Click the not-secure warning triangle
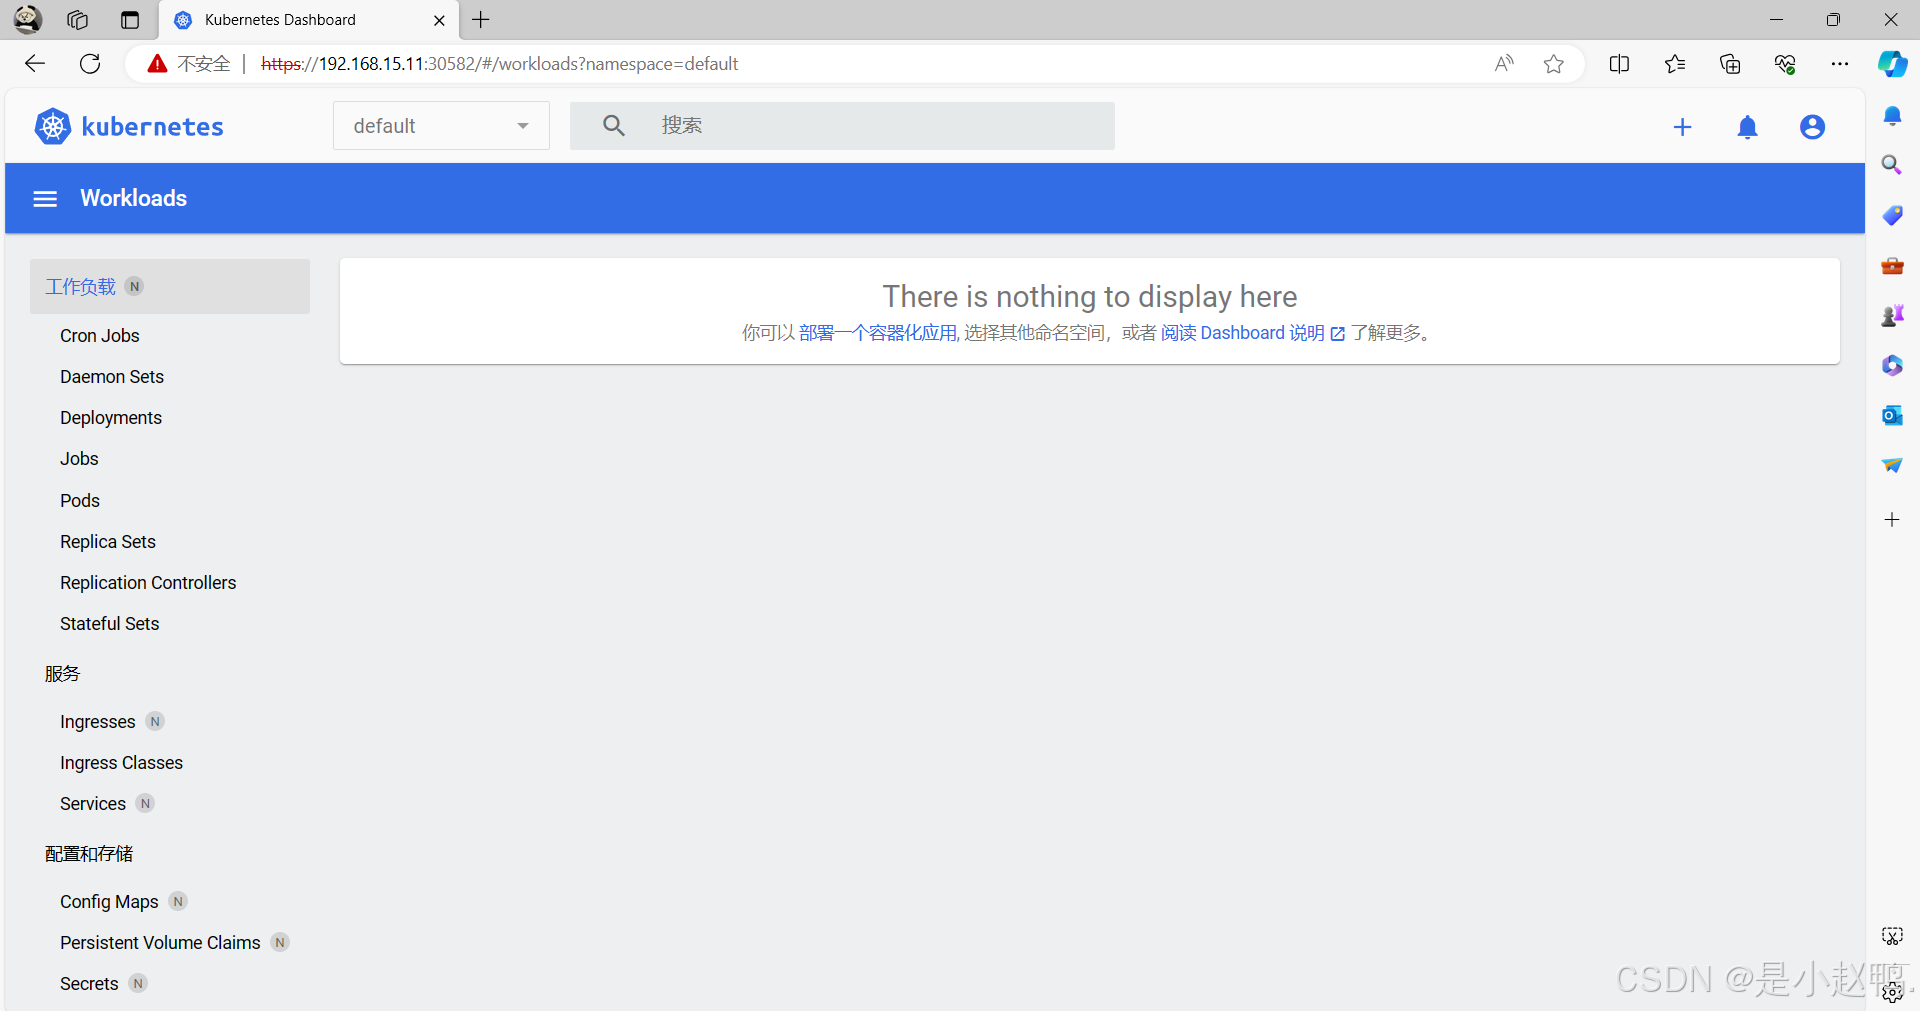The height and width of the screenshot is (1011, 1920). [x=157, y=64]
